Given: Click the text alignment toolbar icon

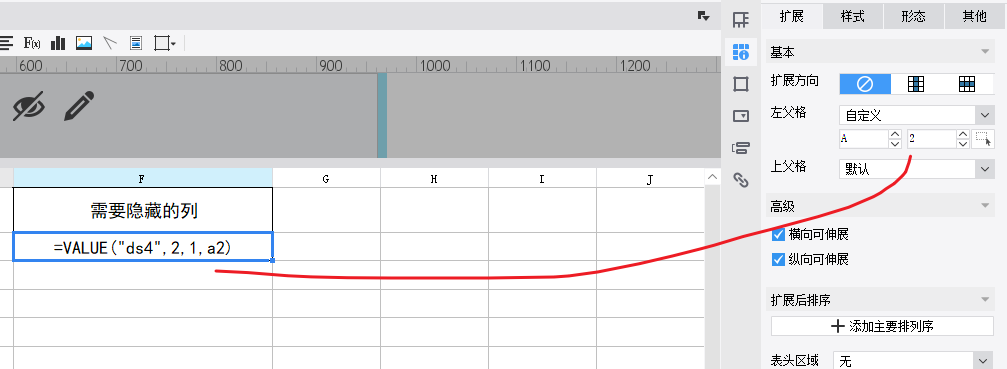Looking at the screenshot, I should pyautogui.click(x=6, y=44).
